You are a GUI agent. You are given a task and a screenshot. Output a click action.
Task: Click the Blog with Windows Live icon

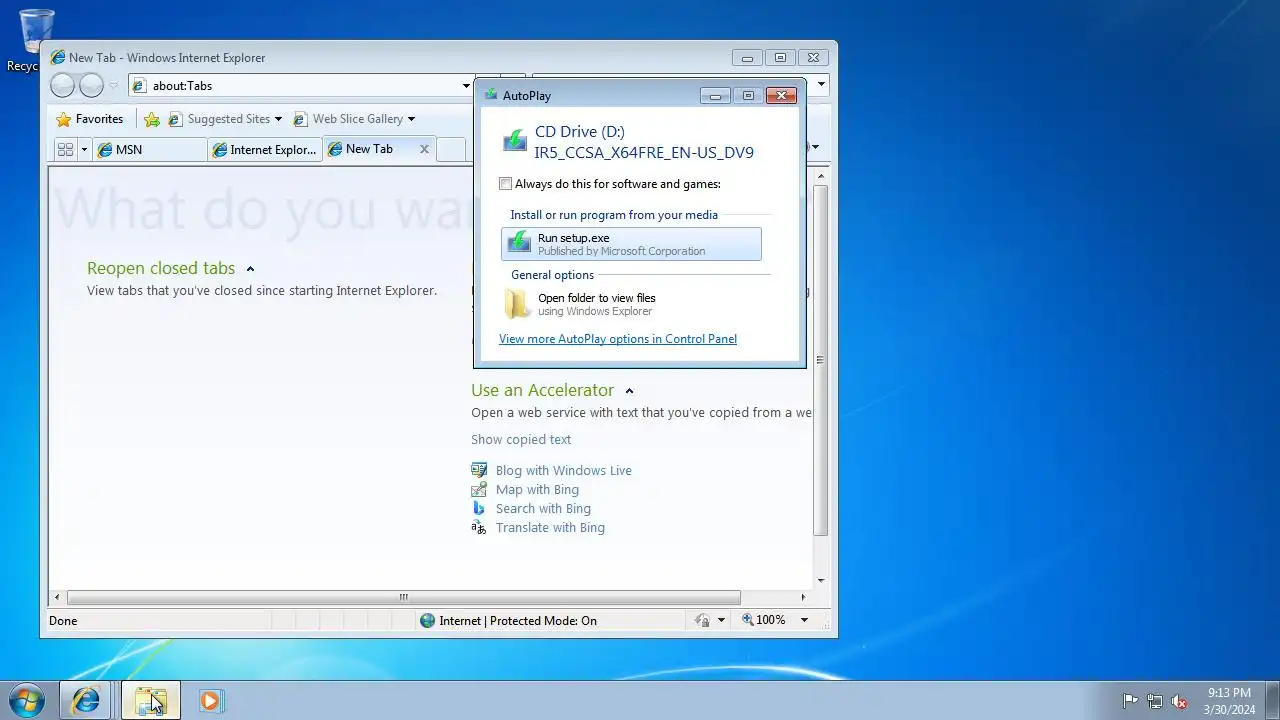click(x=479, y=470)
